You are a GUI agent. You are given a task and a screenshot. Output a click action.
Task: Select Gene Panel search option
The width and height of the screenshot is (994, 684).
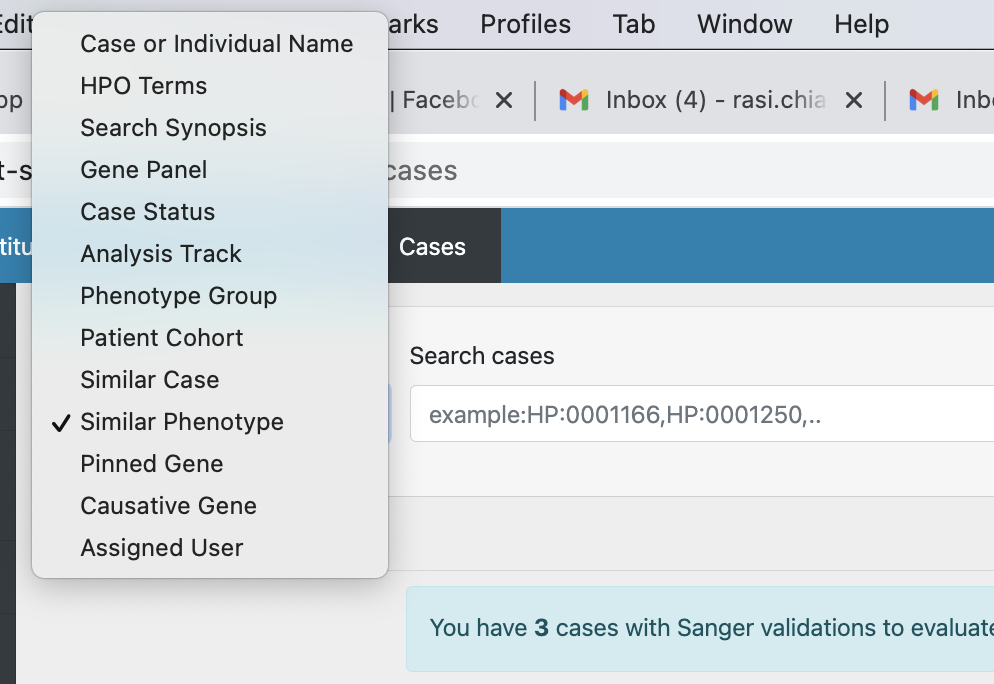tap(143, 169)
